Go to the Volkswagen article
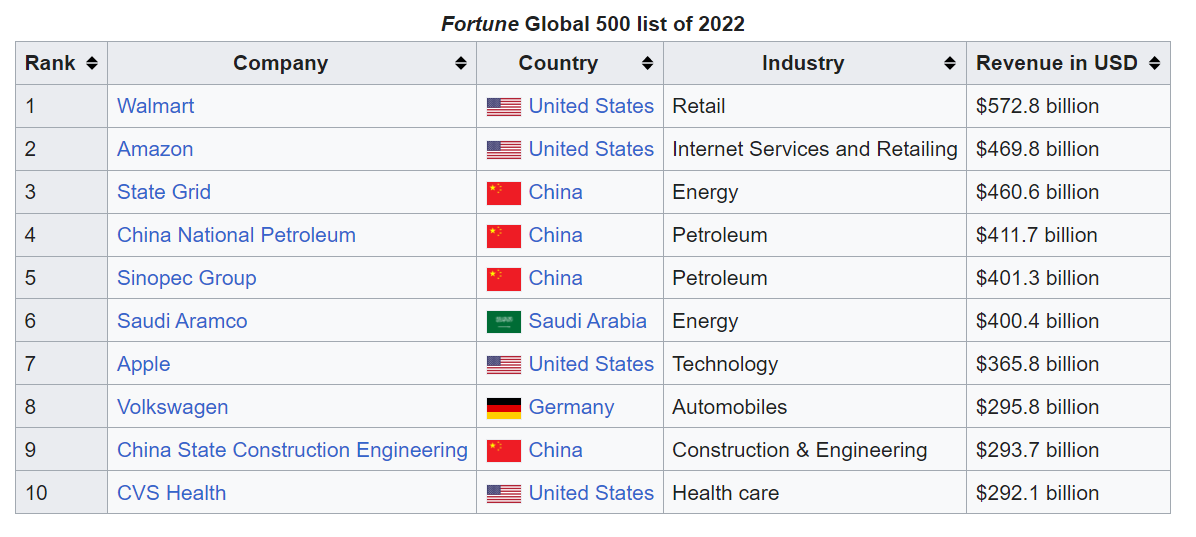The width and height of the screenshot is (1196, 537). (x=172, y=407)
